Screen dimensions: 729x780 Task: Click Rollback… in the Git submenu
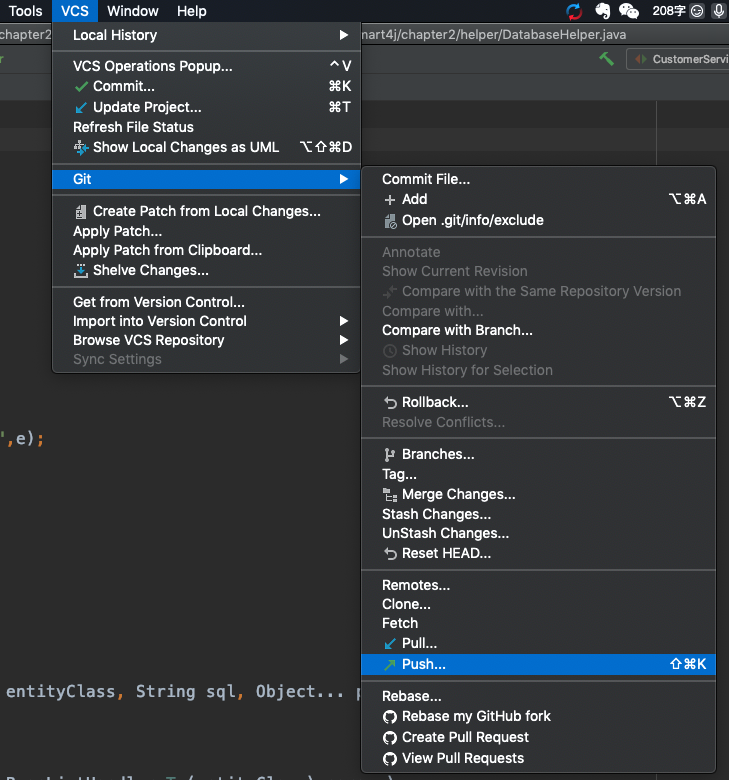point(538,402)
